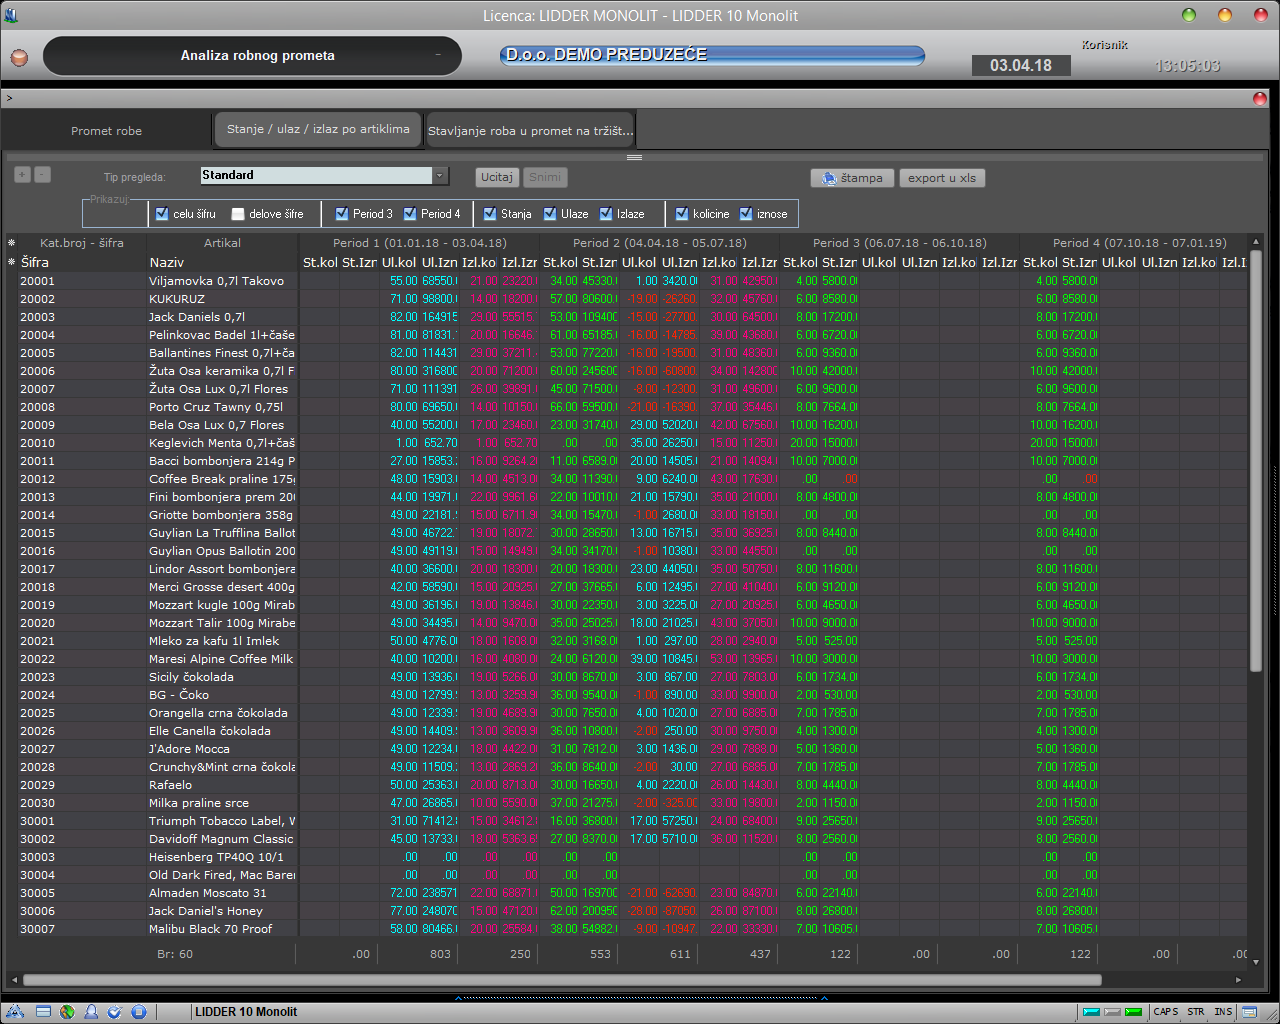Click the plus button next to Tip pregleda
The height and width of the screenshot is (1024, 1280).
click(22, 174)
